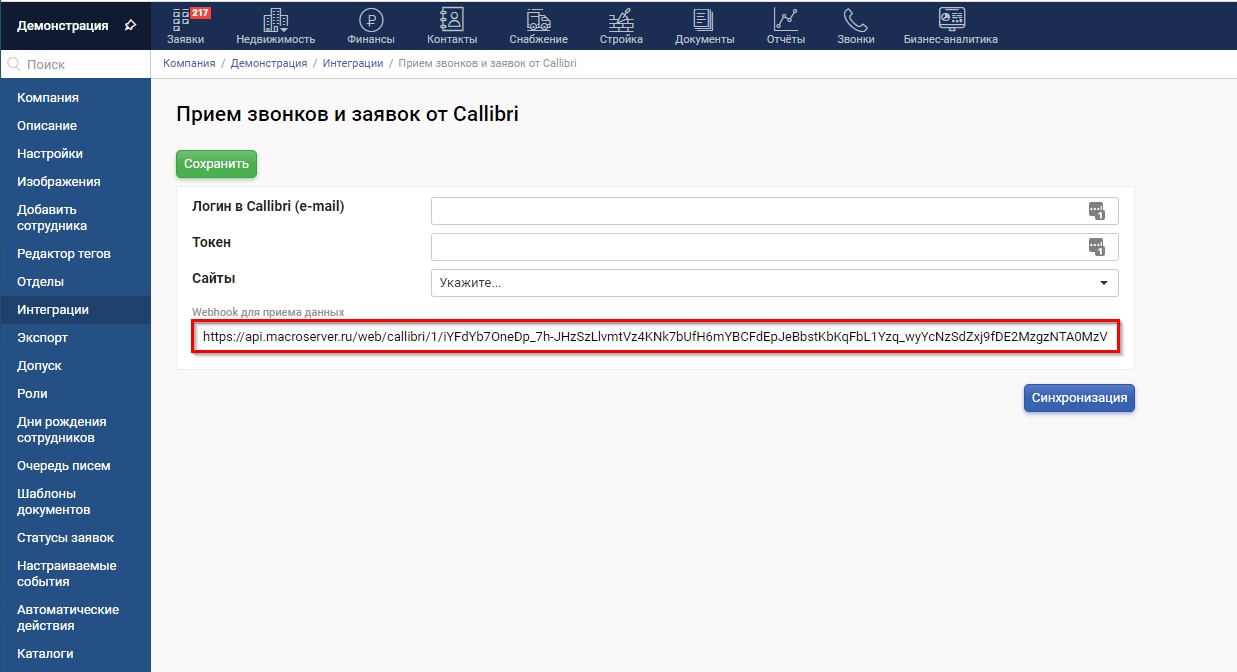Go to Интеграции breadcrumb link
This screenshot has height=672, width=1237.
coord(352,63)
